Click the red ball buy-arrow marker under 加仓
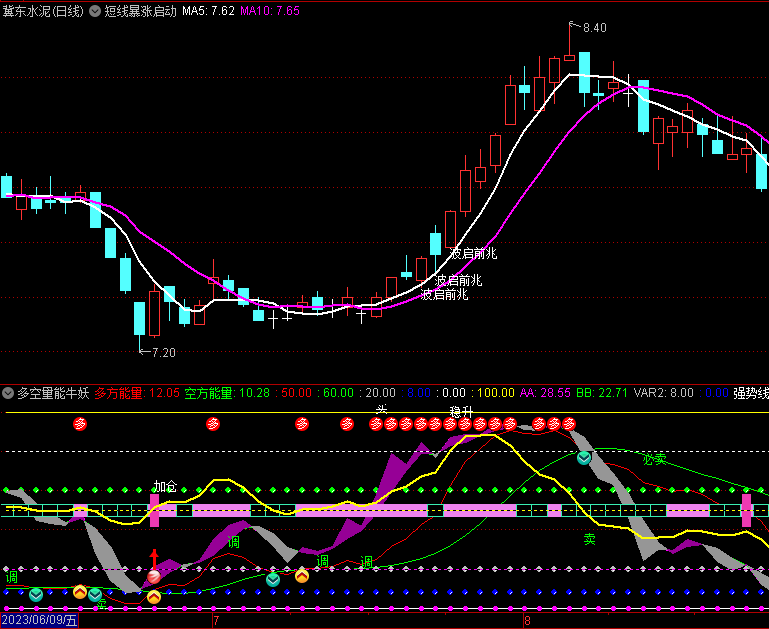 tap(154, 577)
